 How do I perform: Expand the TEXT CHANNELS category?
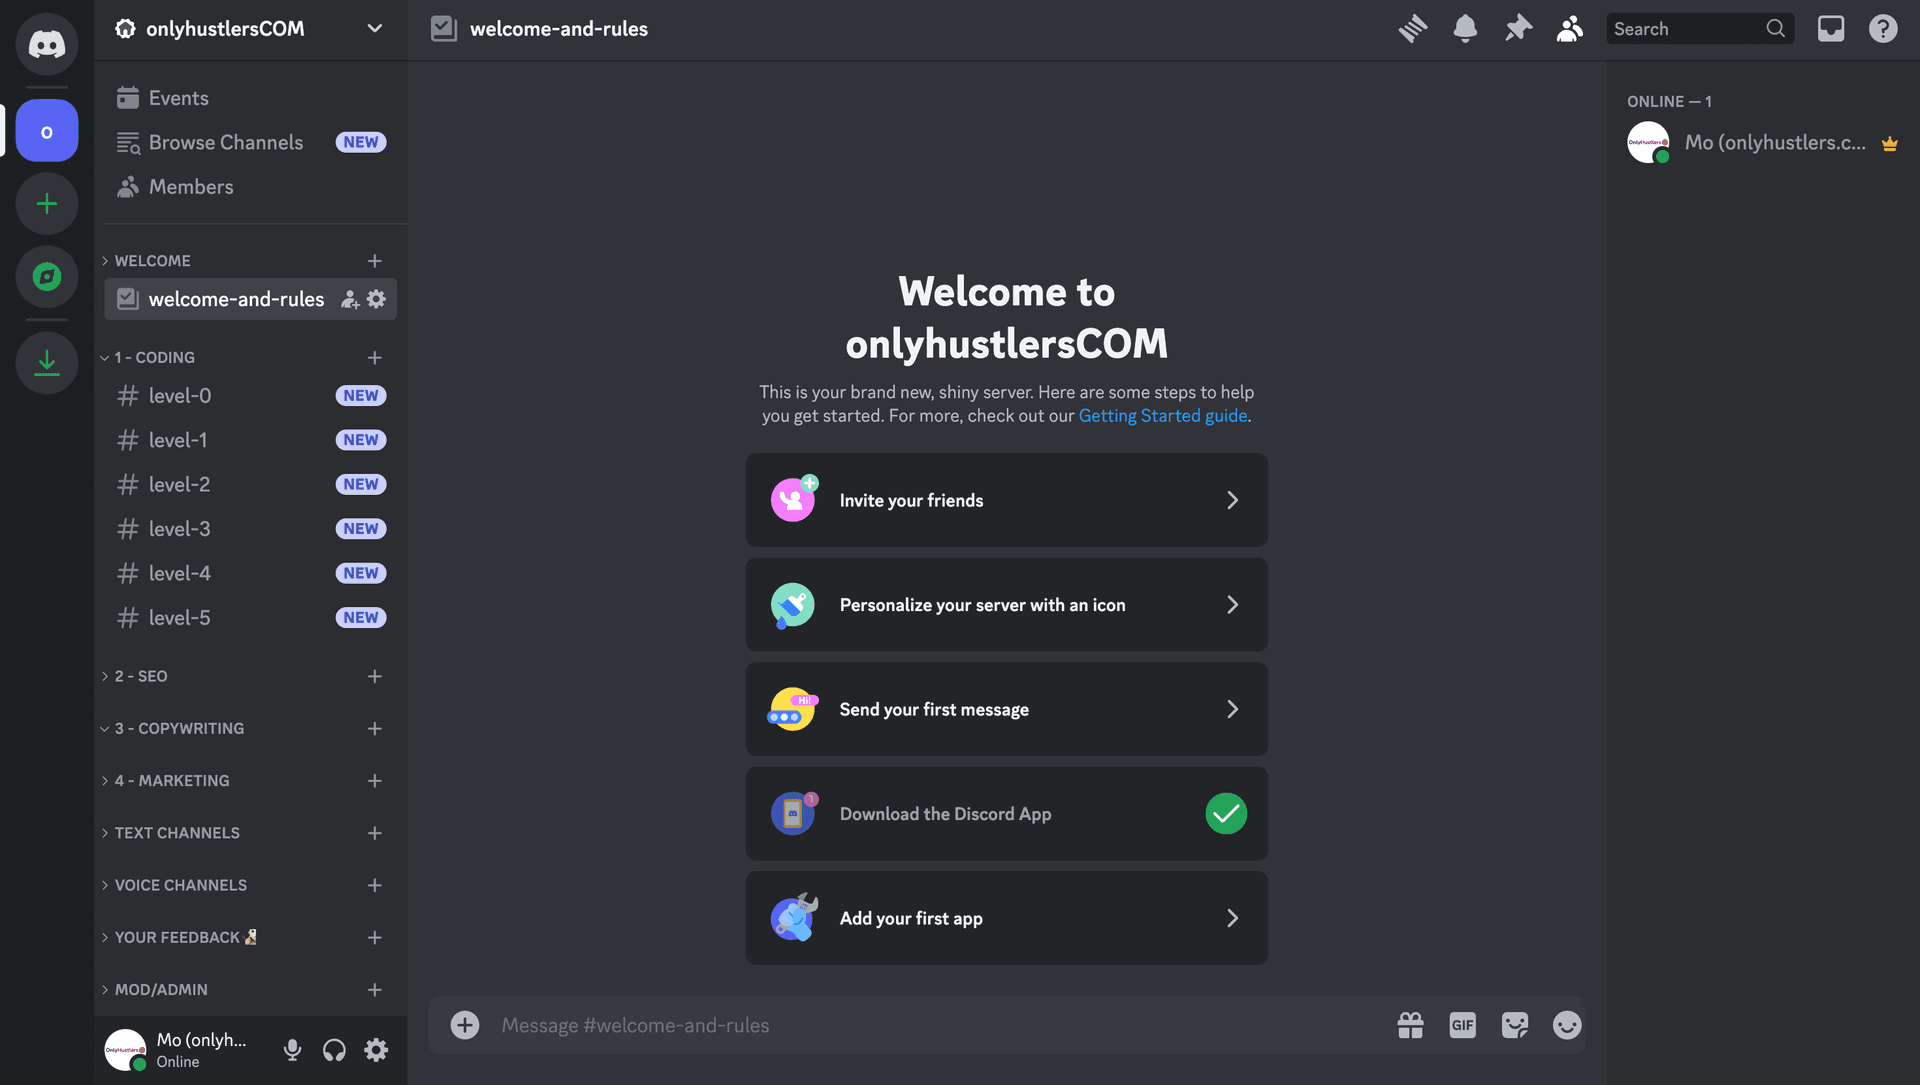point(177,833)
